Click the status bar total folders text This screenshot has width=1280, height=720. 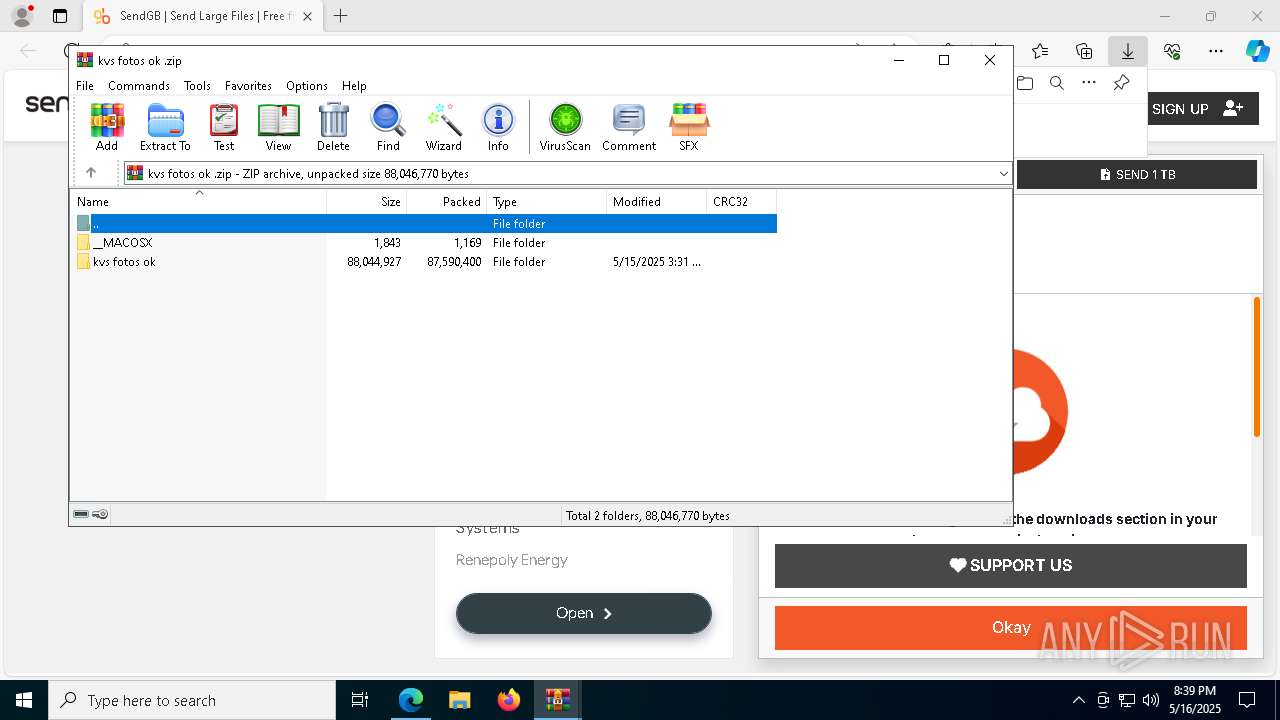[x=648, y=516]
